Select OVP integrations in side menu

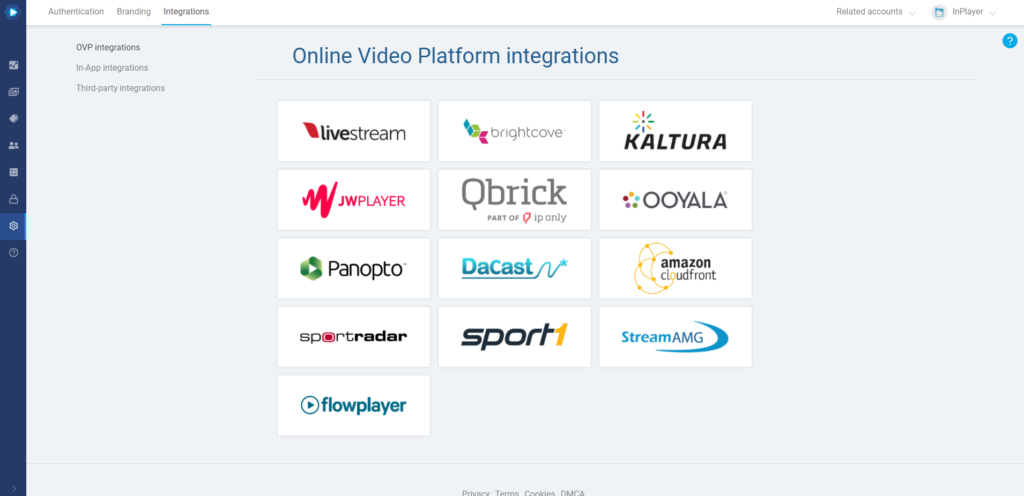click(x=108, y=48)
